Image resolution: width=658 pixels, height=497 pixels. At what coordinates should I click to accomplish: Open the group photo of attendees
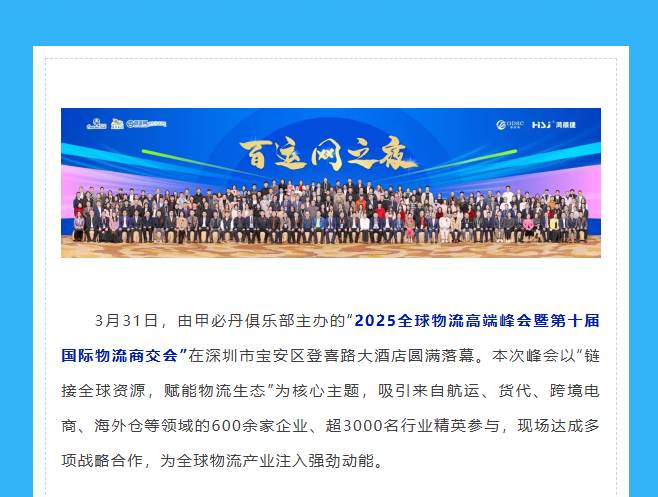tap(330, 215)
